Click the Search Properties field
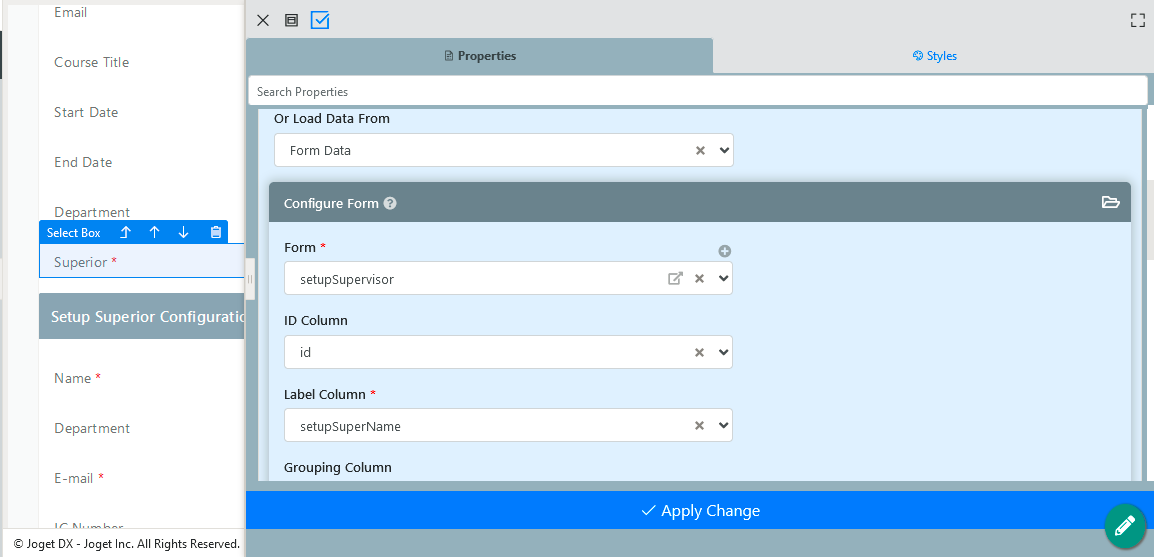The width and height of the screenshot is (1154, 557). (697, 91)
